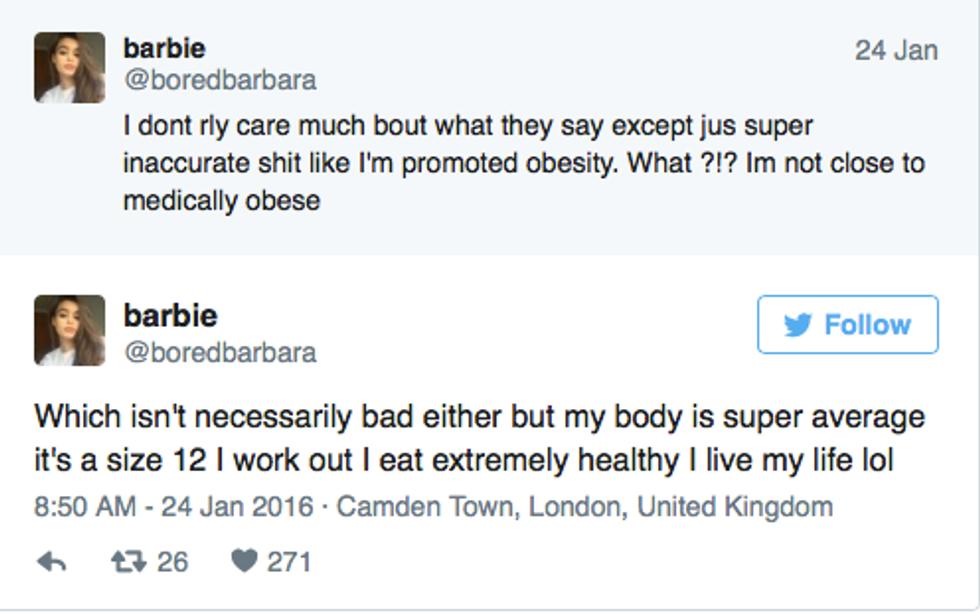Click the Camden Town, London location link
The width and height of the screenshot is (980, 613).
point(584,506)
